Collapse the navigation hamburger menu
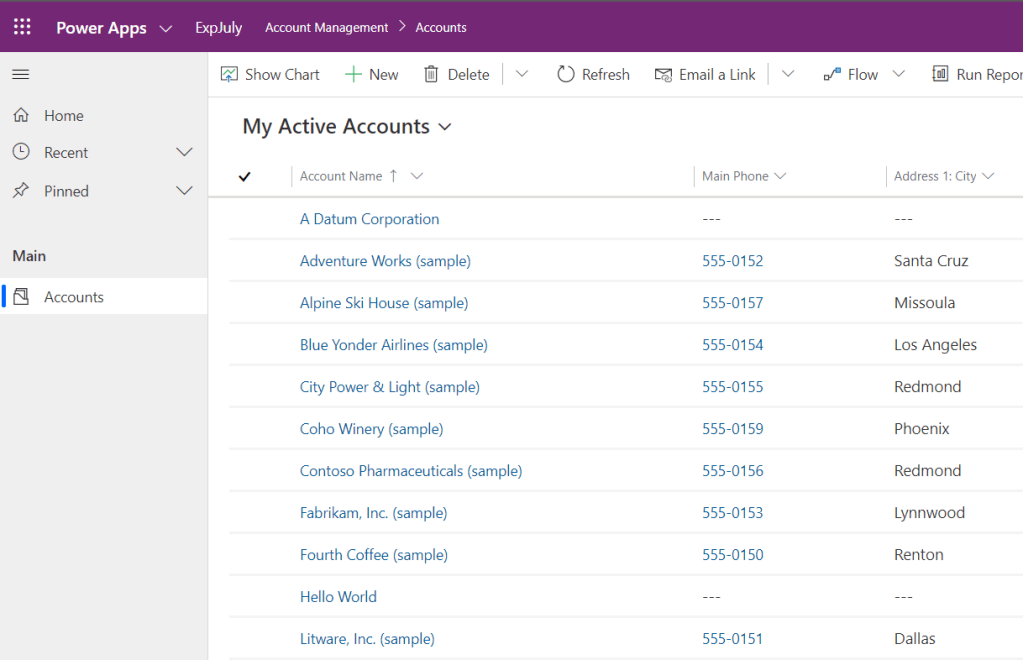The width and height of the screenshot is (1023, 660). (20, 75)
